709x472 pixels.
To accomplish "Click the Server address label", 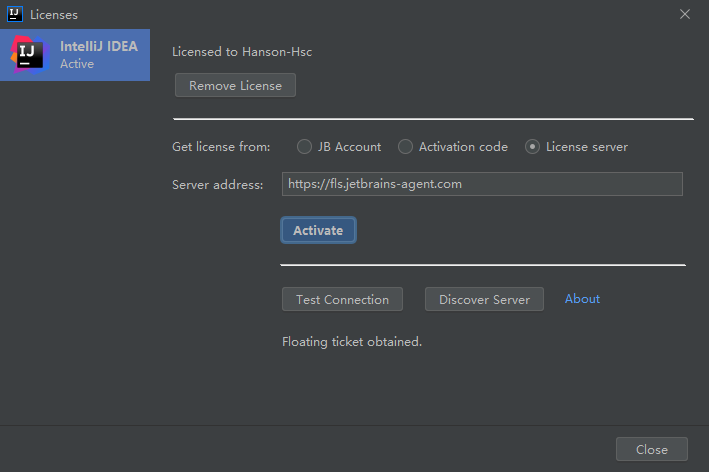I will (x=217, y=184).
